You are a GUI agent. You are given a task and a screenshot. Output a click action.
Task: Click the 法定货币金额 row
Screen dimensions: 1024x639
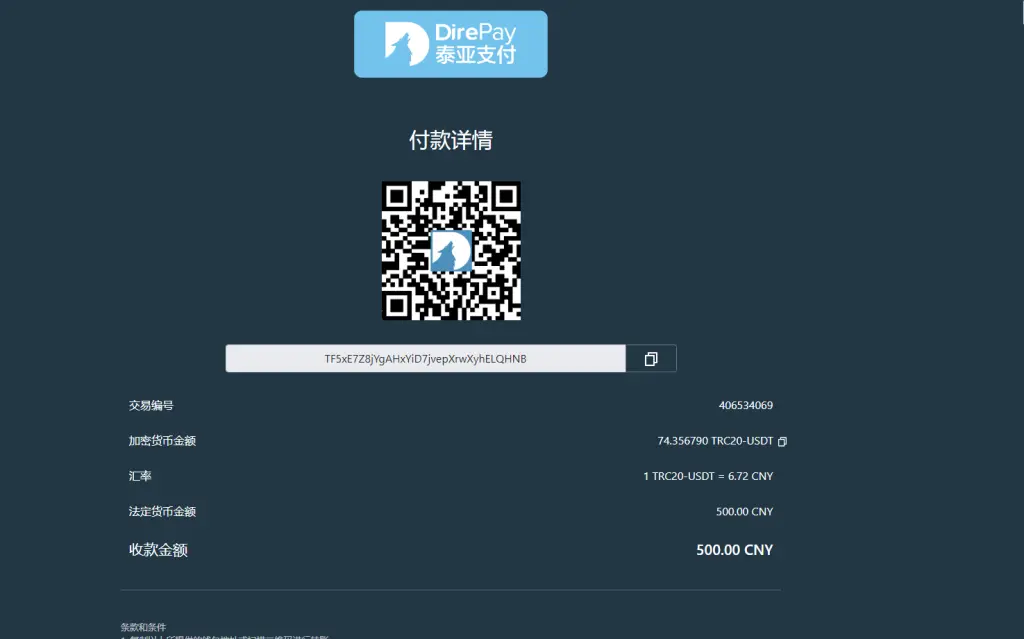coord(162,511)
